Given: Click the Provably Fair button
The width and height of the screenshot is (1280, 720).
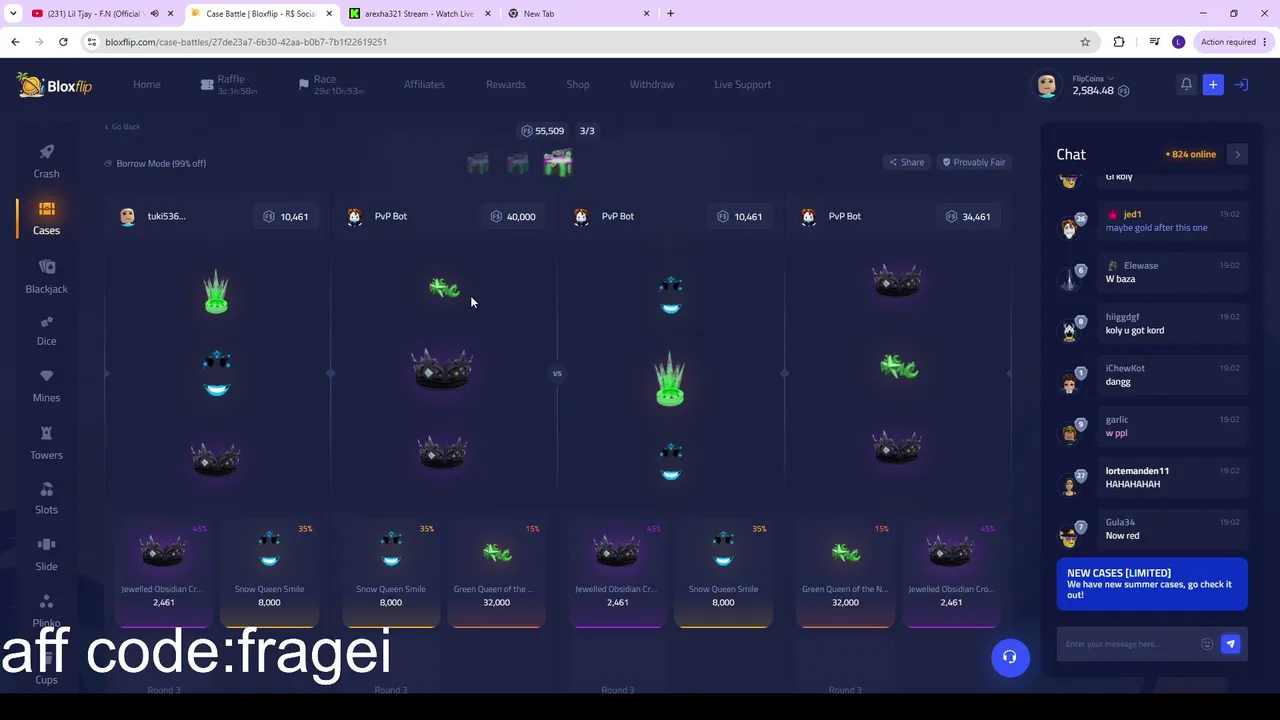Looking at the screenshot, I should point(974,162).
